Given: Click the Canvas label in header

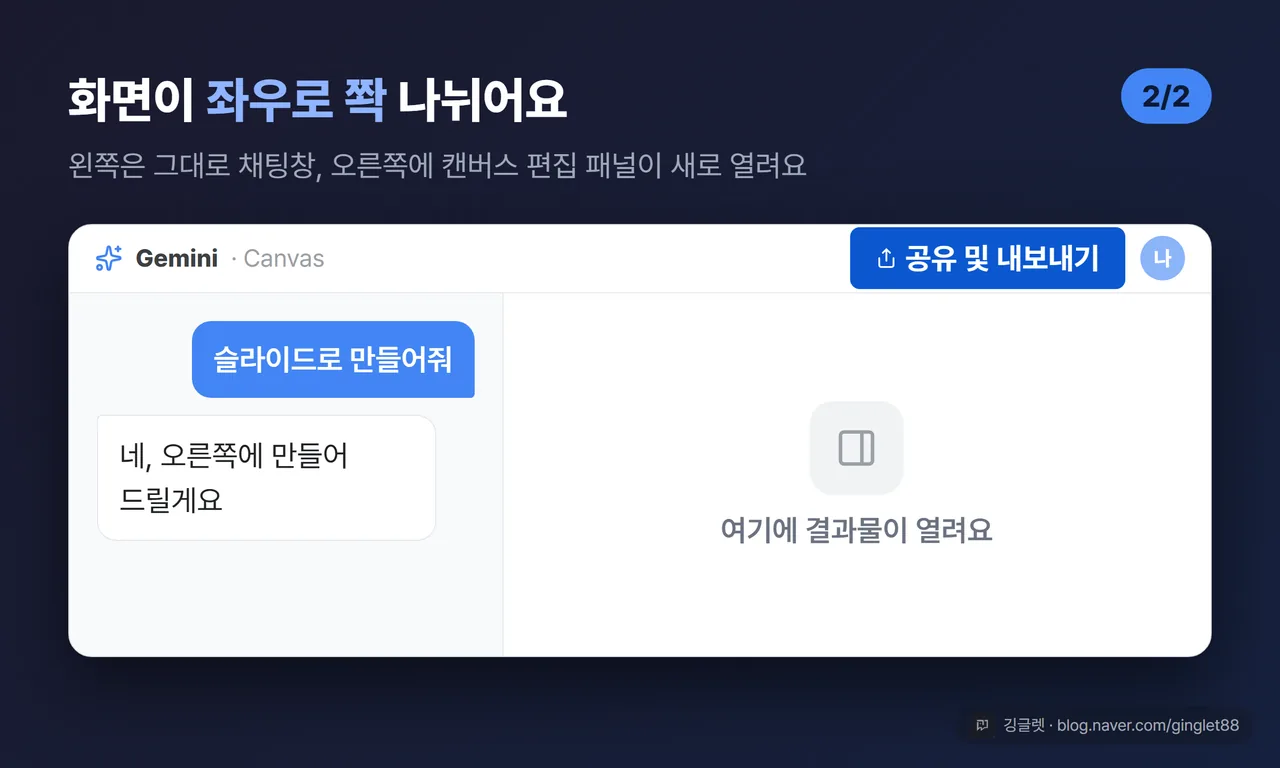Looking at the screenshot, I should point(283,258).
